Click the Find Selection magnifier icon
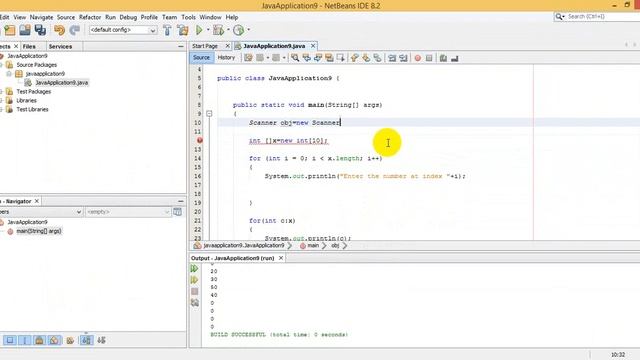 point(295,58)
